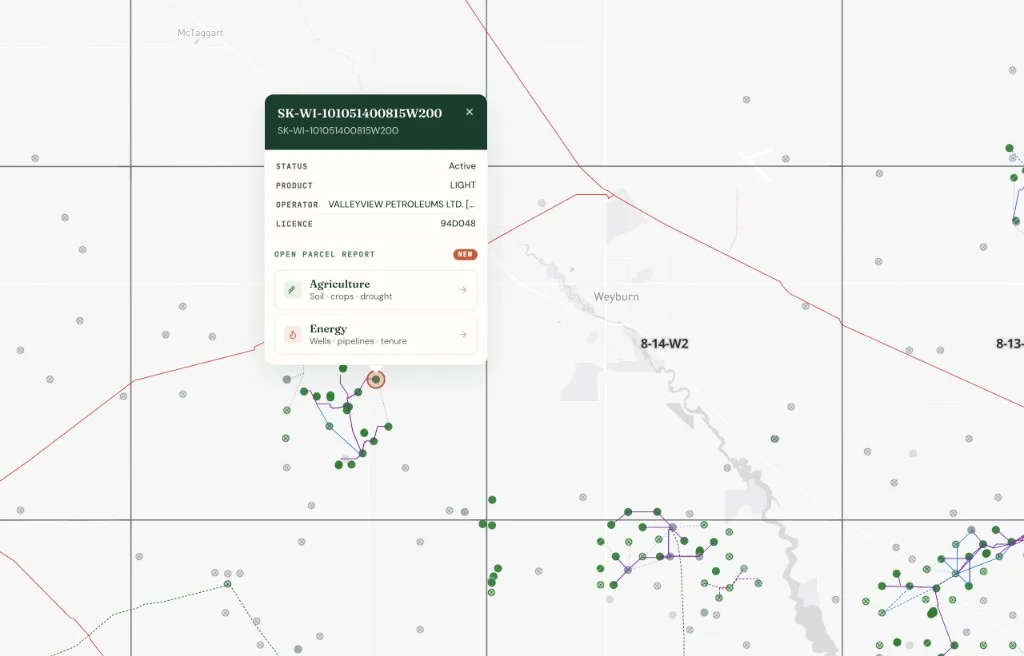
Task: Click the arrow on the Energy card
Action: (x=463, y=335)
